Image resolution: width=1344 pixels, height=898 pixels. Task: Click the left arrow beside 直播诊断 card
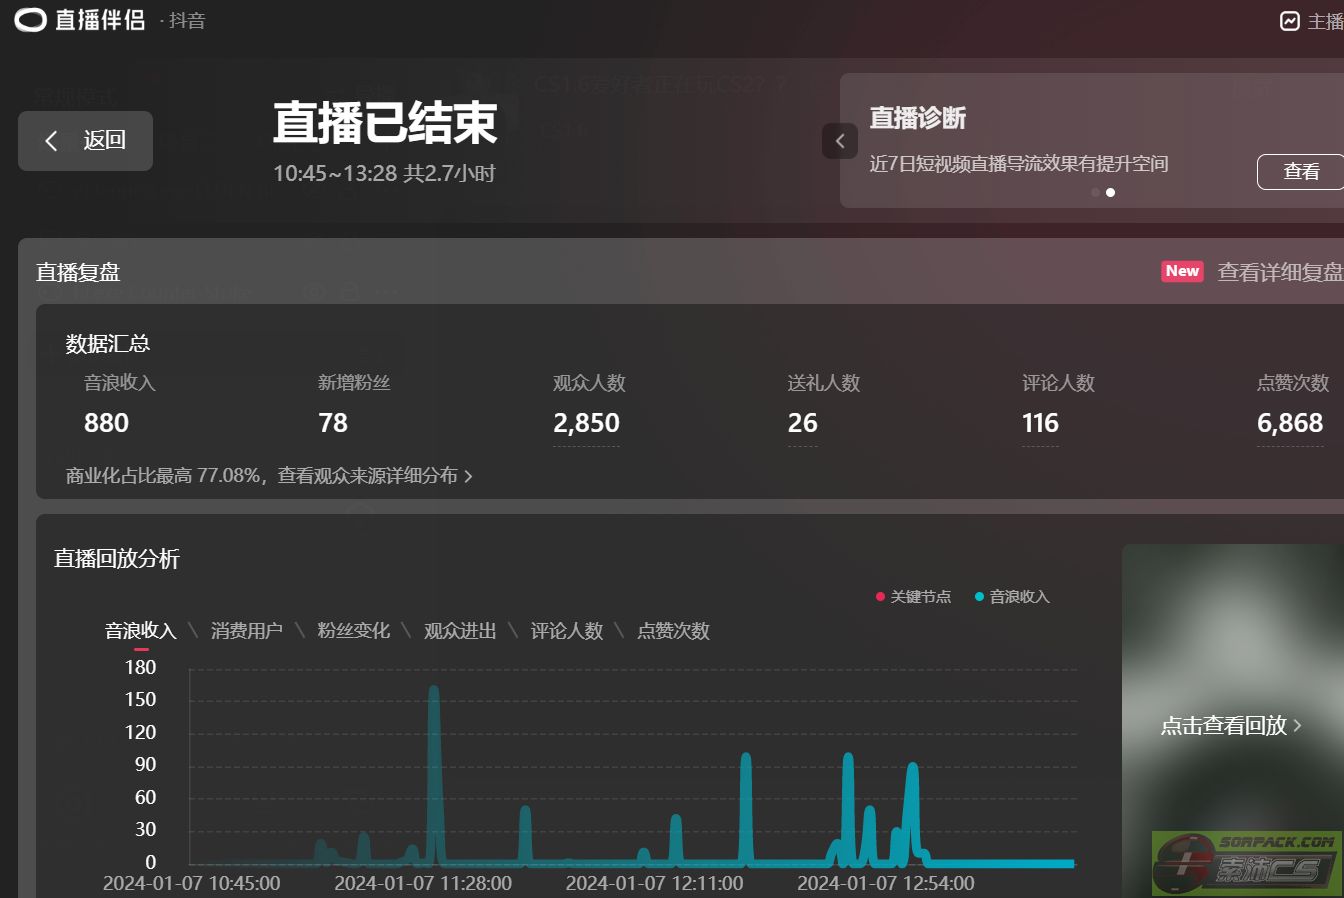coord(840,141)
